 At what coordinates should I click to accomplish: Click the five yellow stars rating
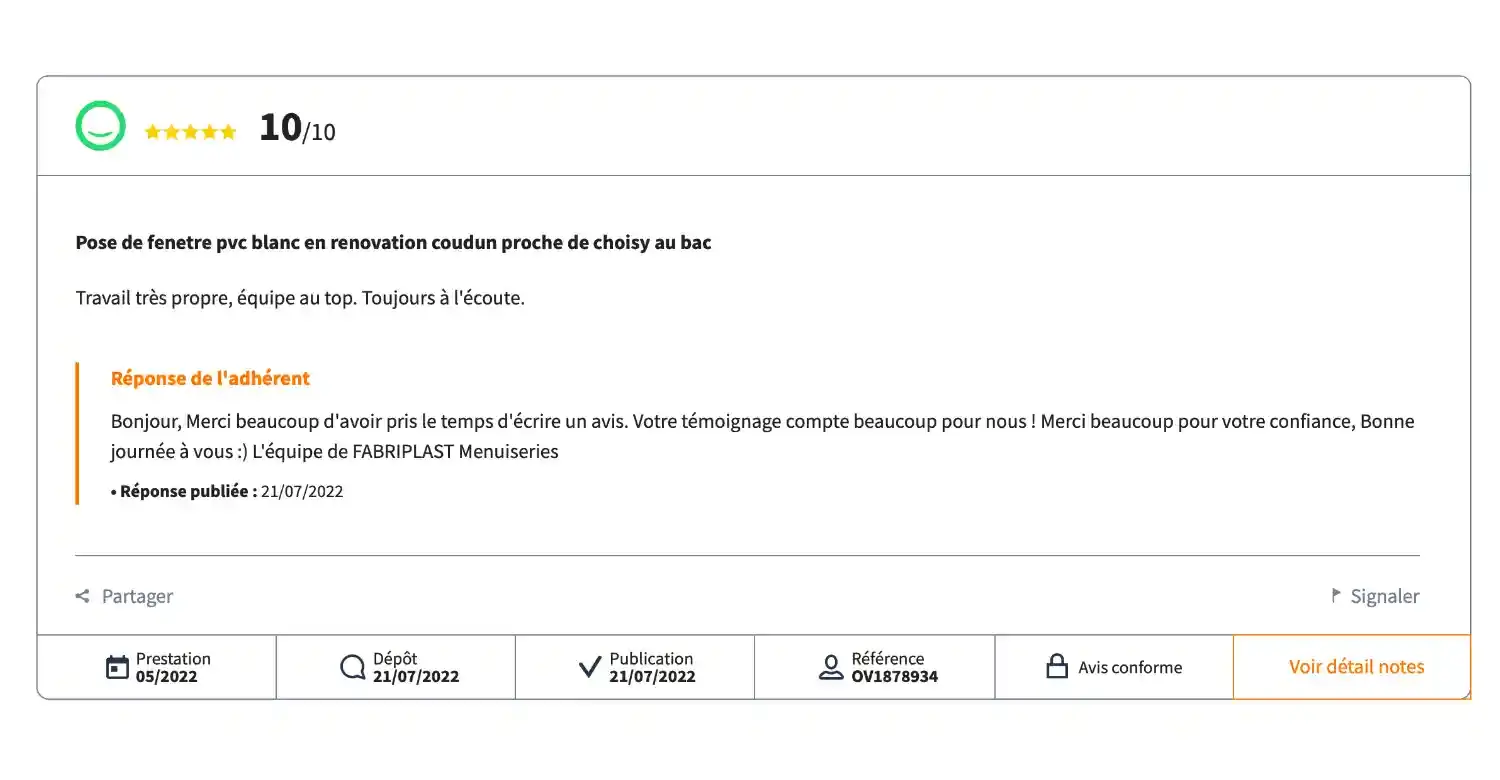[x=190, y=132]
